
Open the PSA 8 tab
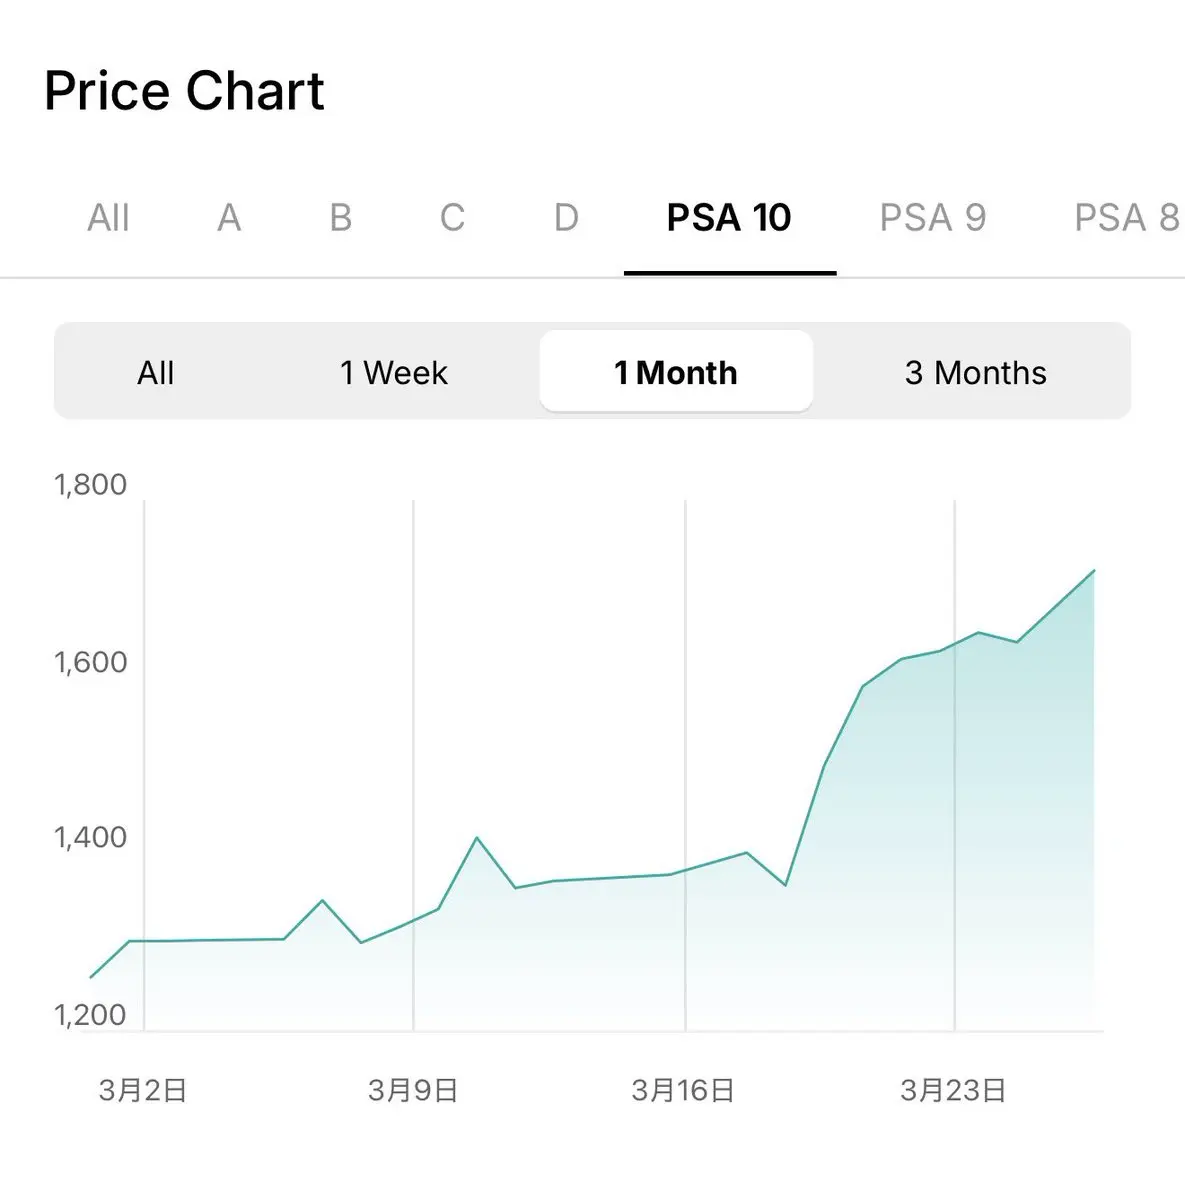pos(1126,217)
